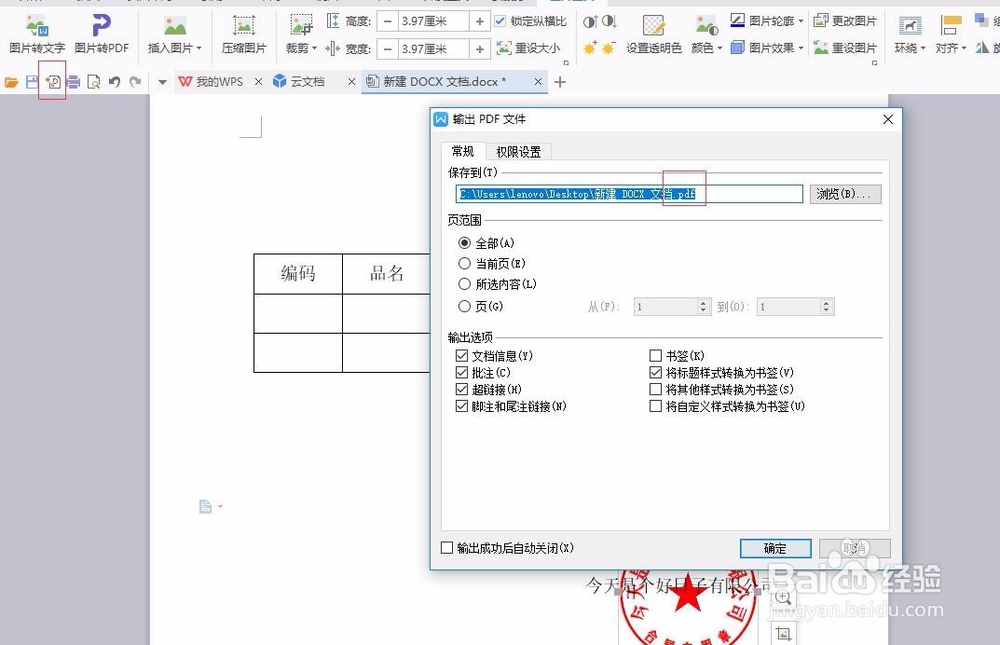Screen dimensions: 1000x645
Task: Click the save disk icon in quick toolbar
Action: coord(32,82)
